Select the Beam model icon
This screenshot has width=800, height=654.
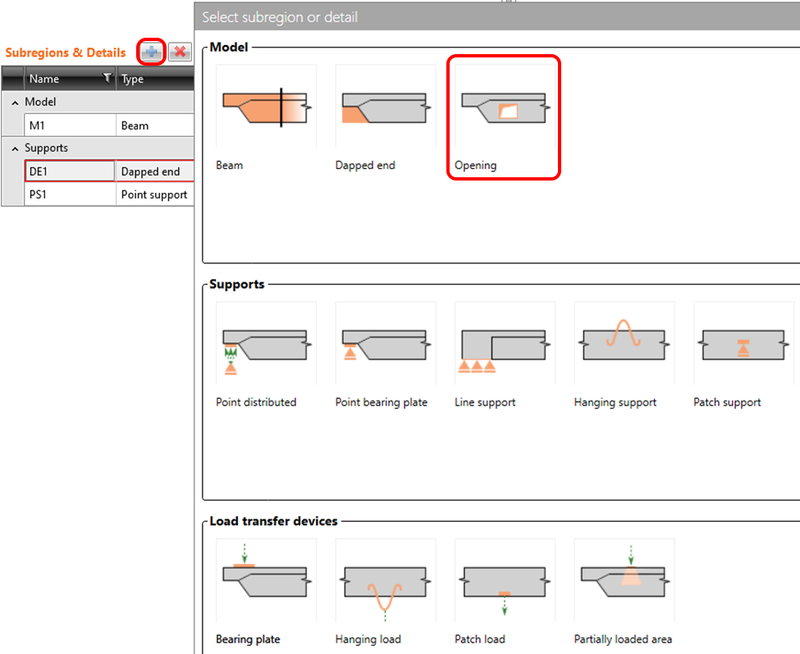265,107
